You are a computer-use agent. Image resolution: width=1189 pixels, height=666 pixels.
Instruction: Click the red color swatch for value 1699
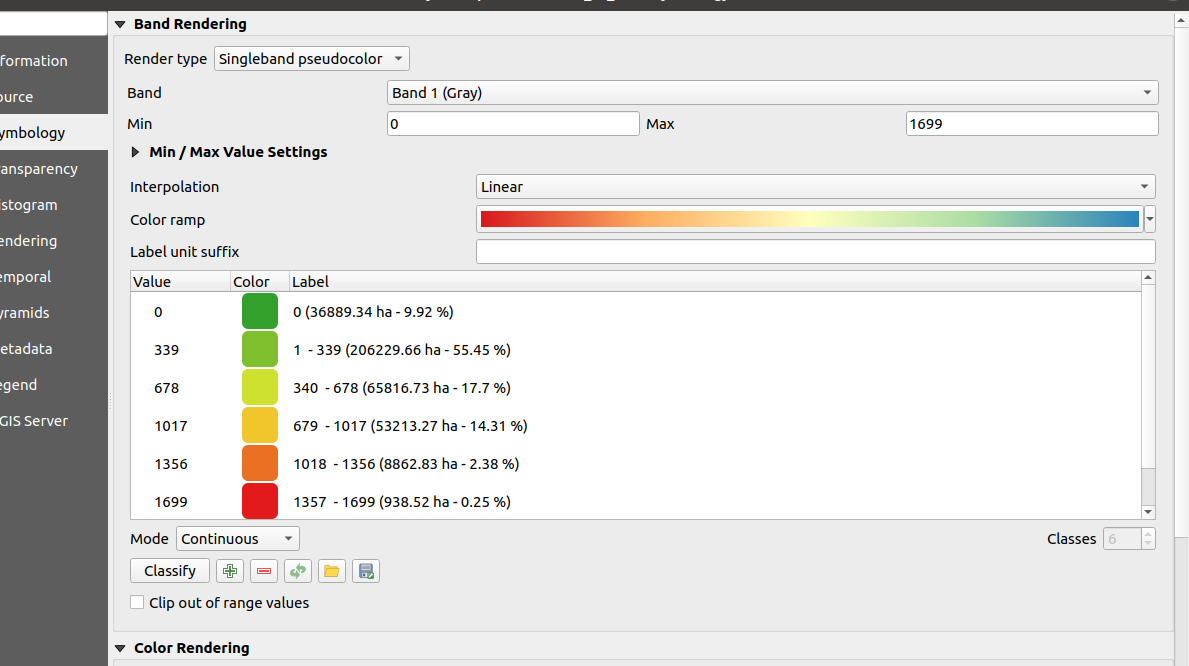tap(260, 502)
